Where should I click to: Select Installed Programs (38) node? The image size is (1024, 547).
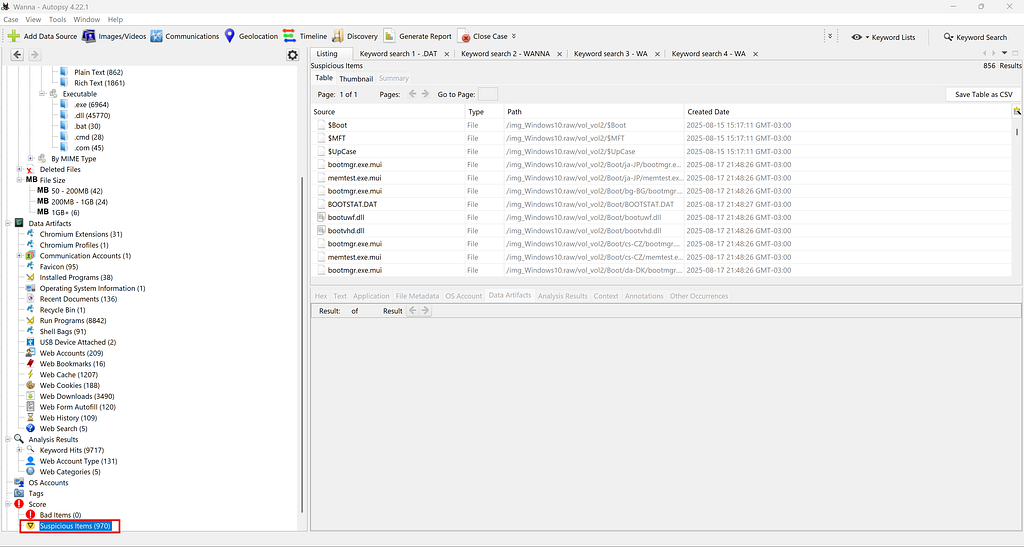(x=76, y=277)
